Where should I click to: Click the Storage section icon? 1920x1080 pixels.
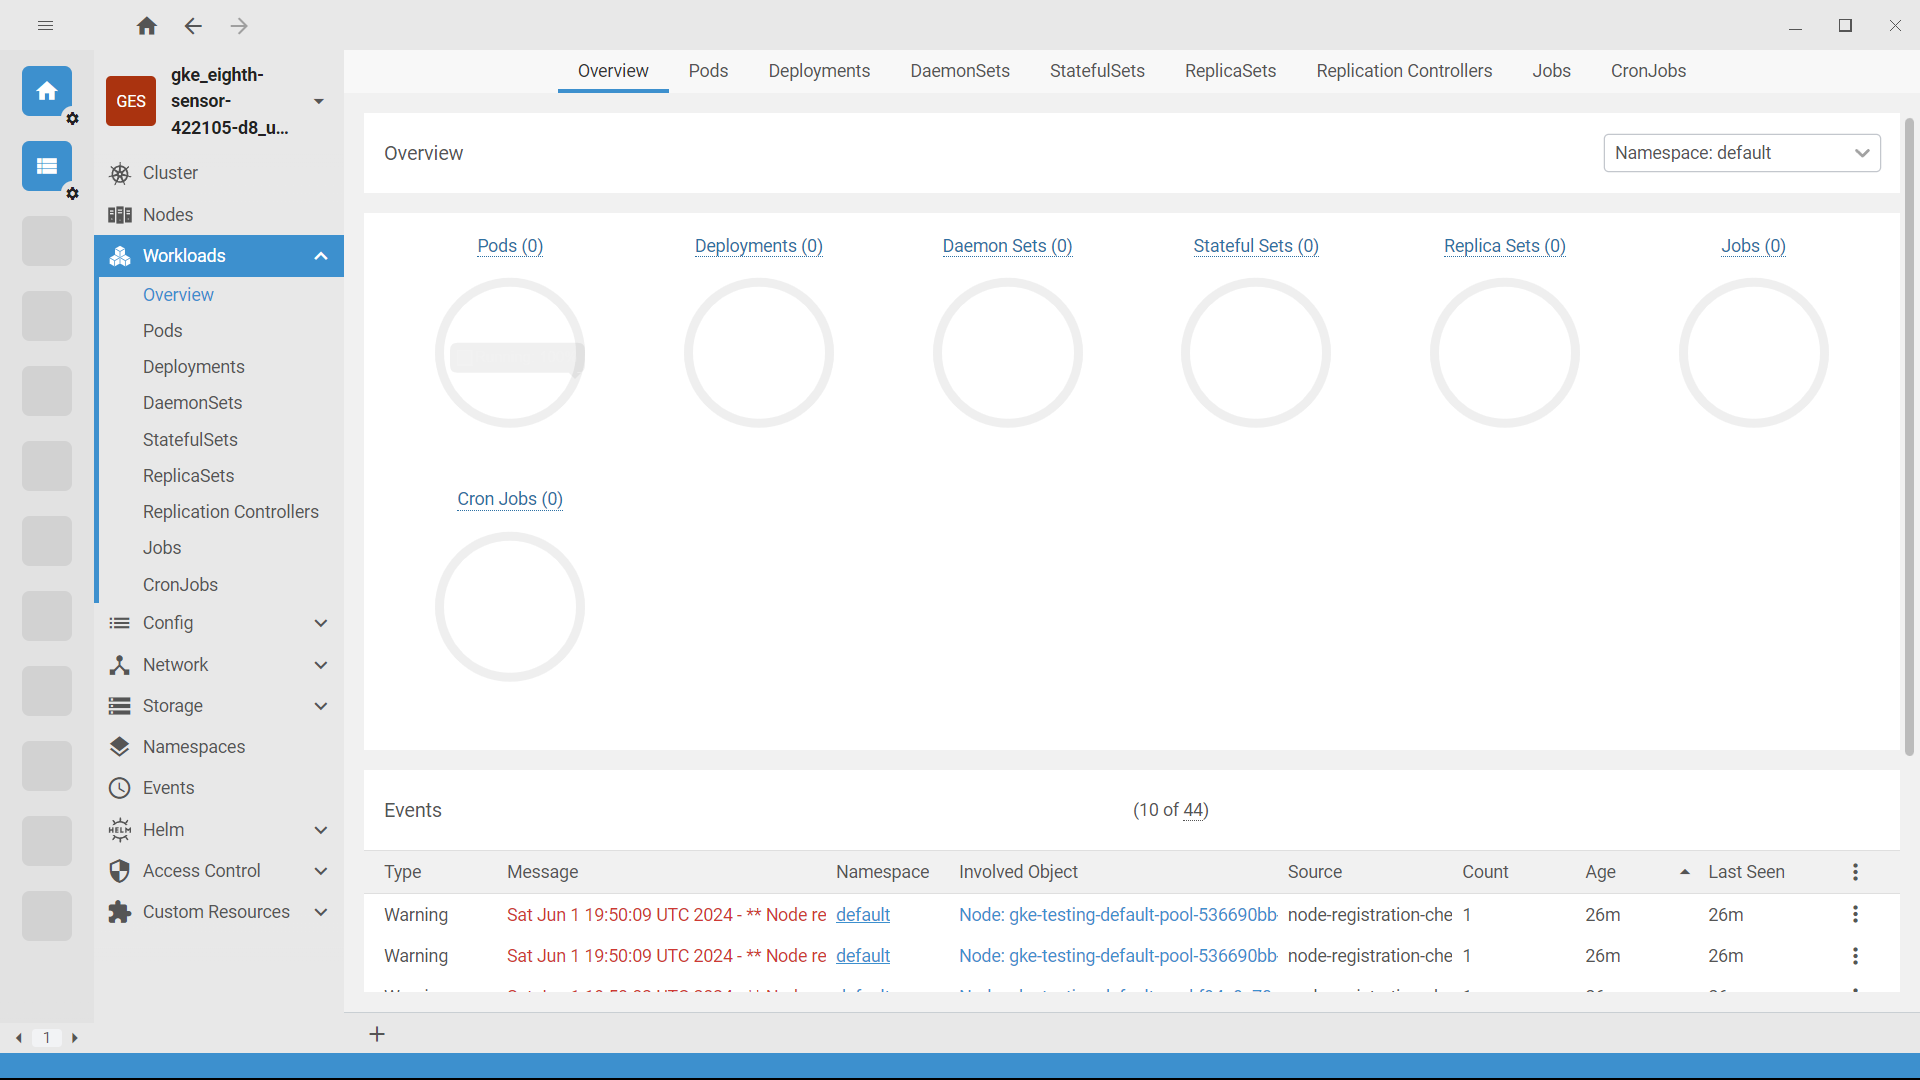point(119,705)
